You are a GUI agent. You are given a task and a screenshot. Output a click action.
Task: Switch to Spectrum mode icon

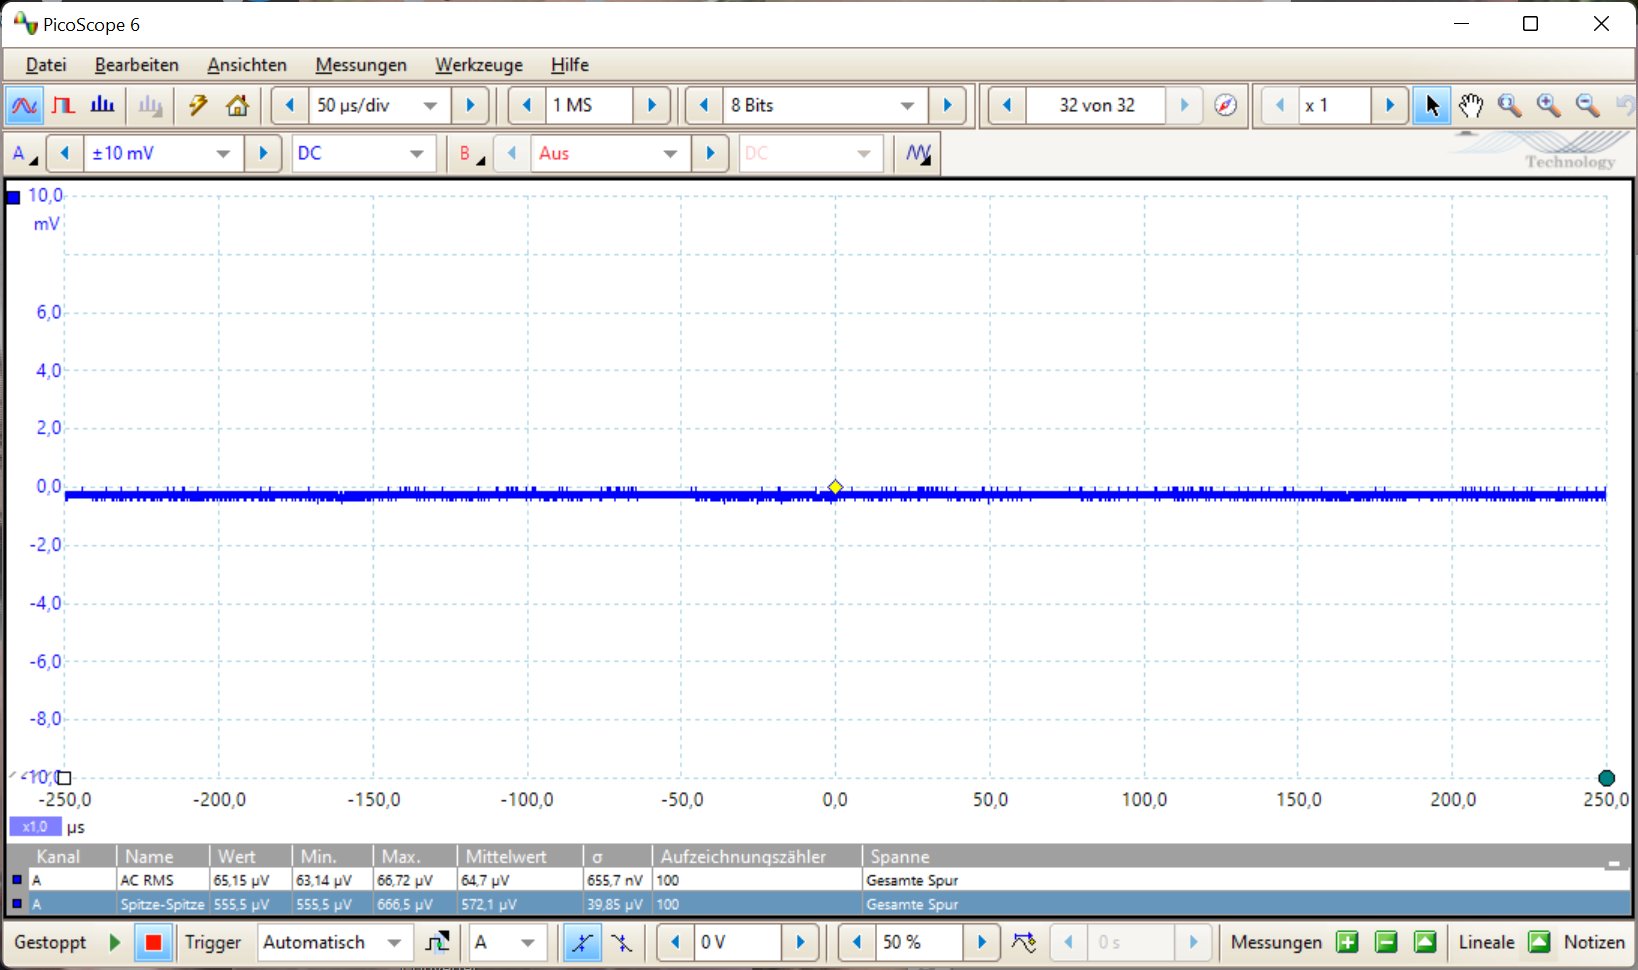pos(102,105)
